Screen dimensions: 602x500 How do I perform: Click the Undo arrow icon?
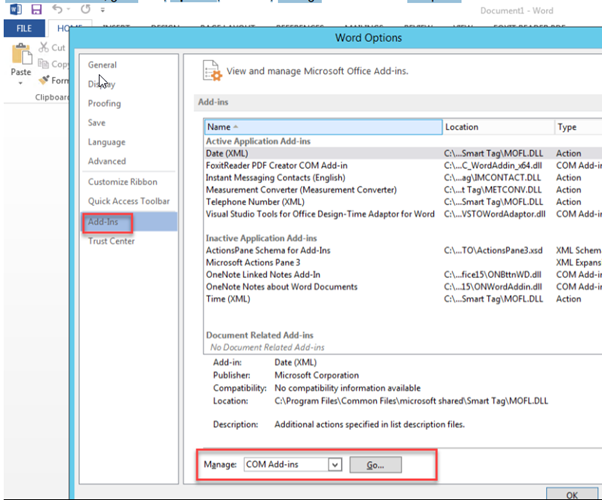click(57, 9)
